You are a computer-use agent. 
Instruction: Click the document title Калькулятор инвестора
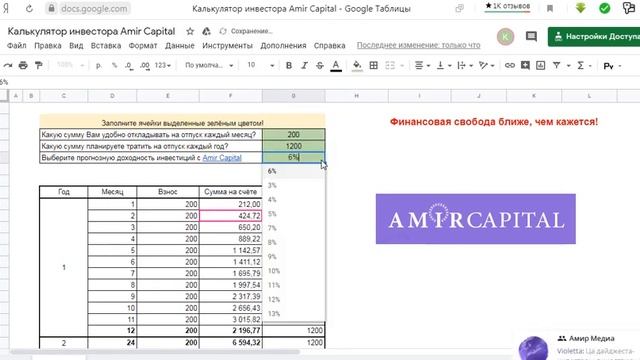91,31
